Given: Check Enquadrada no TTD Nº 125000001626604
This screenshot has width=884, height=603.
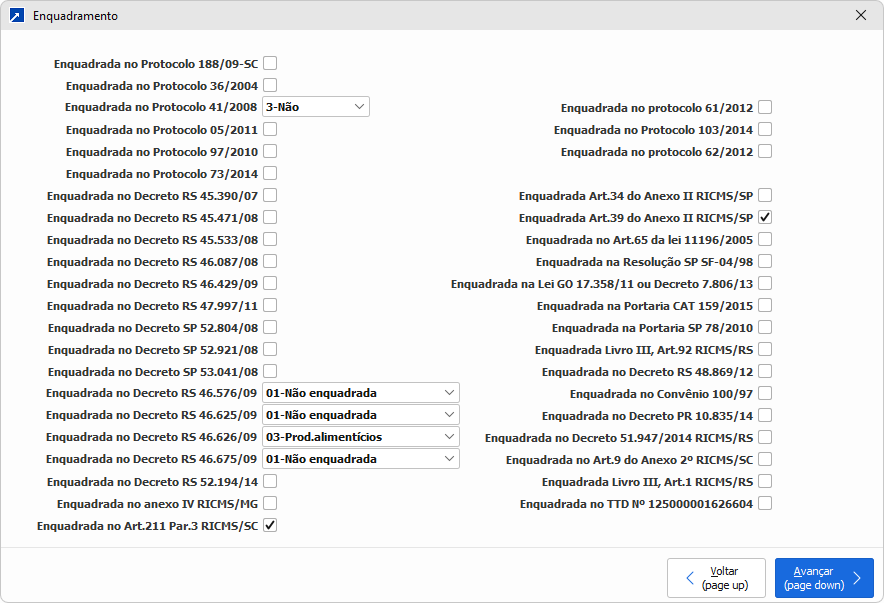Looking at the screenshot, I should coord(765,503).
